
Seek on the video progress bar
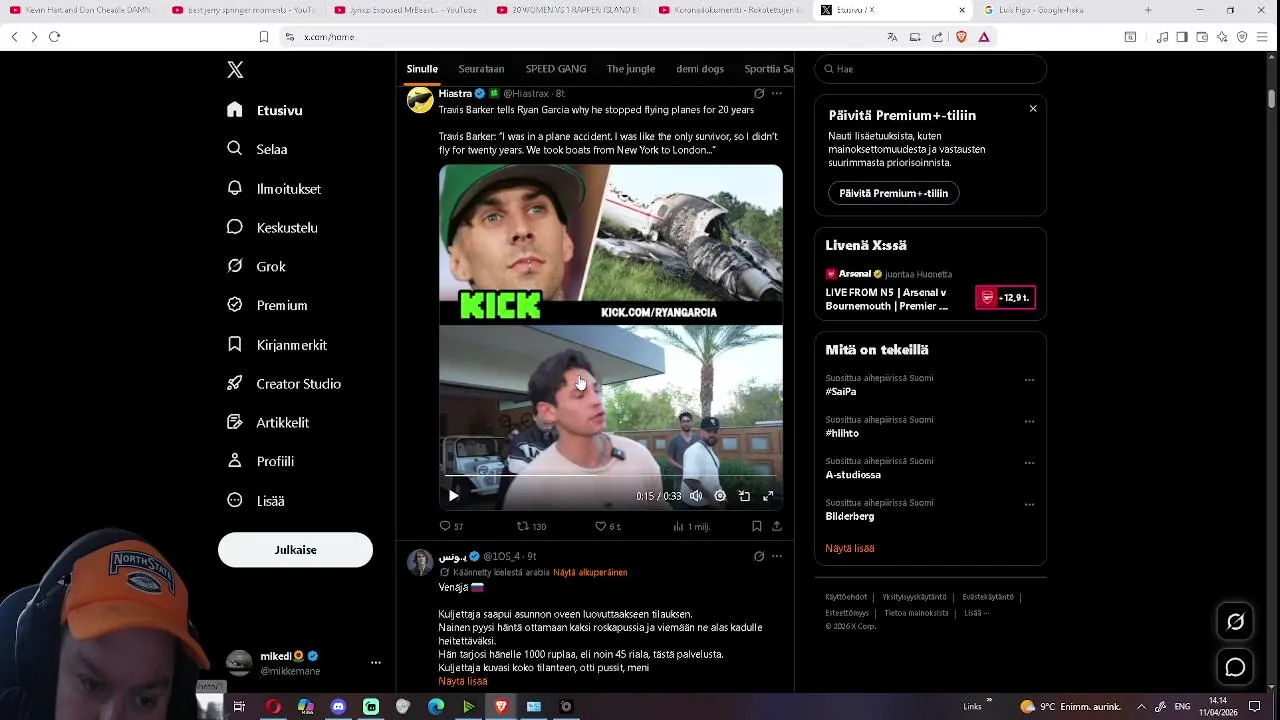click(x=610, y=476)
